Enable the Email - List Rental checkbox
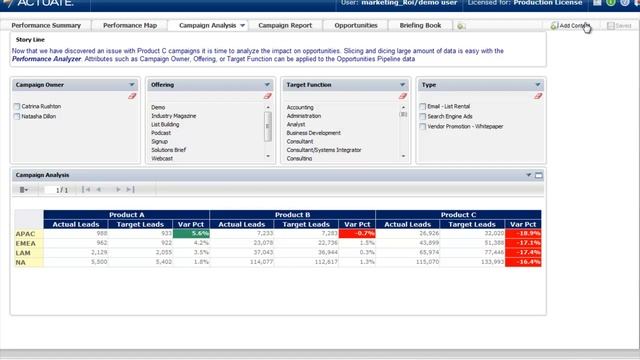This screenshot has height=360, width=640. [422, 107]
